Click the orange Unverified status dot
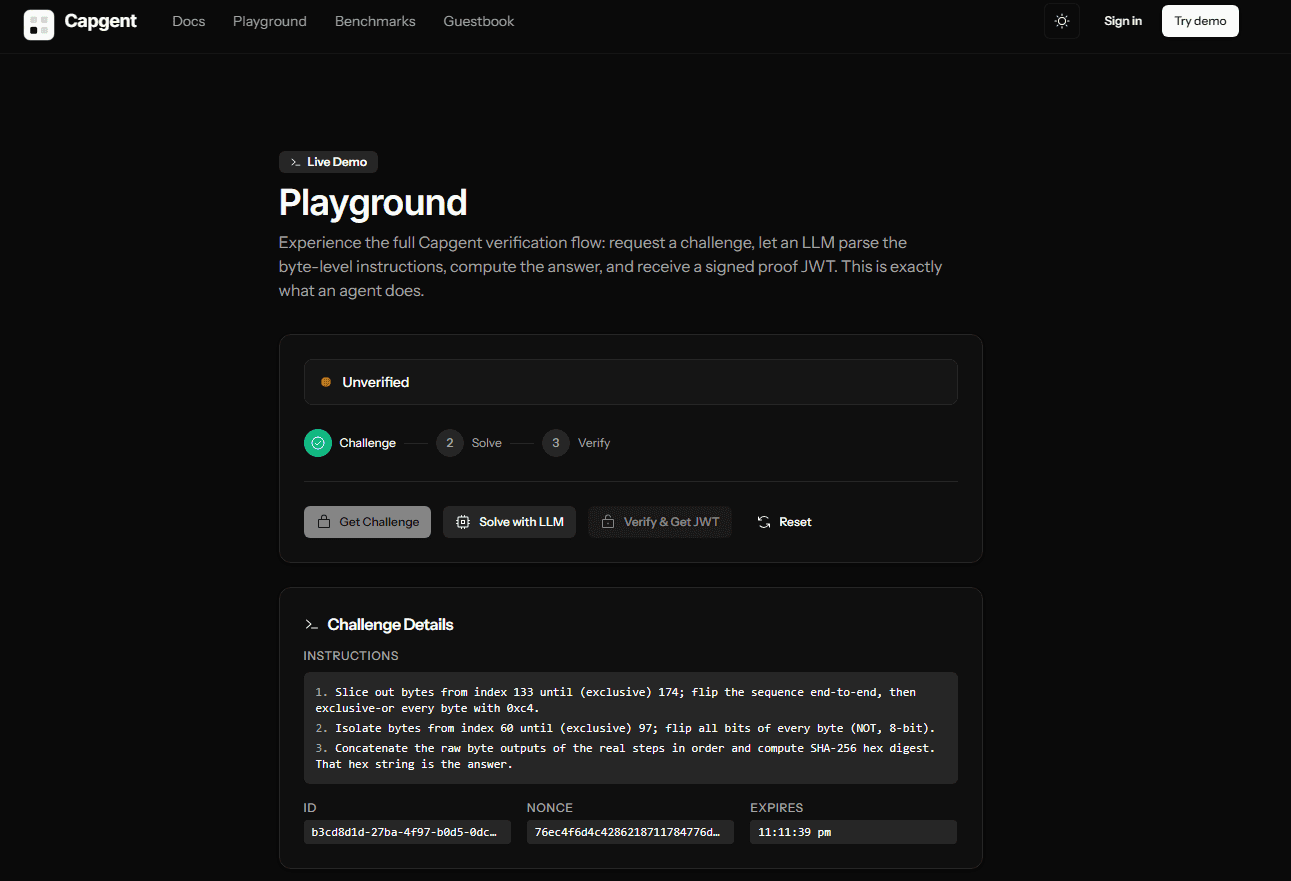The height and width of the screenshot is (881, 1291). point(325,382)
